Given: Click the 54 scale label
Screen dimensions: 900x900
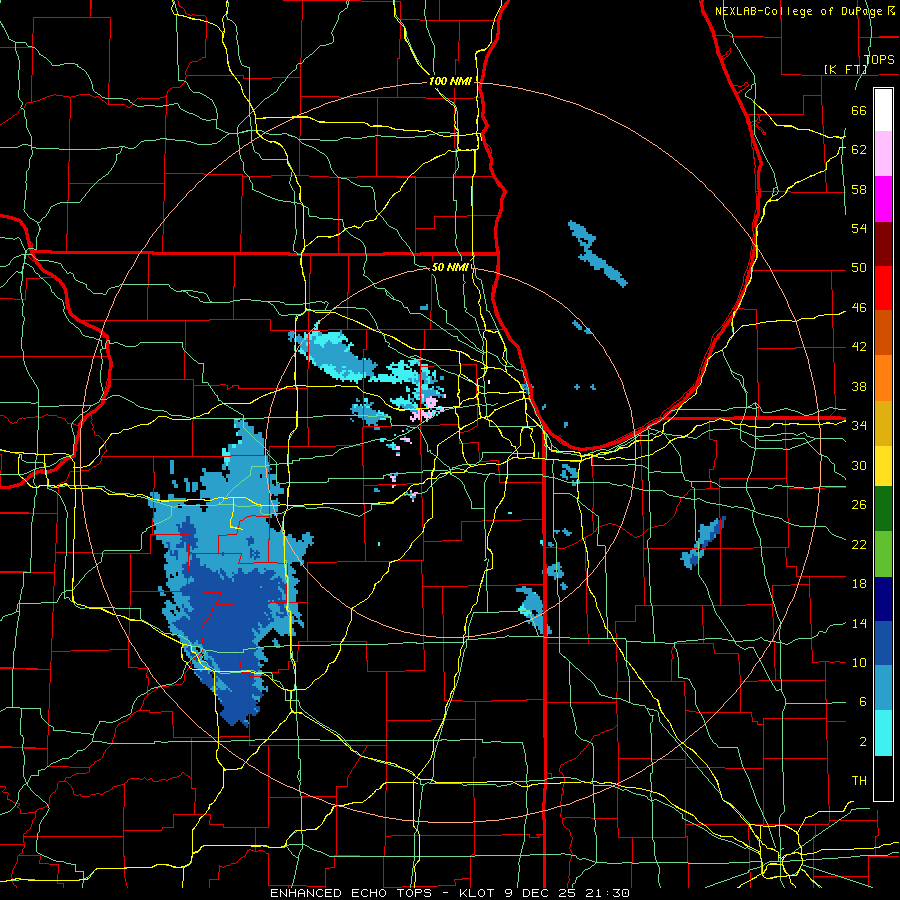Looking at the screenshot, I should click(x=859, y=228).
